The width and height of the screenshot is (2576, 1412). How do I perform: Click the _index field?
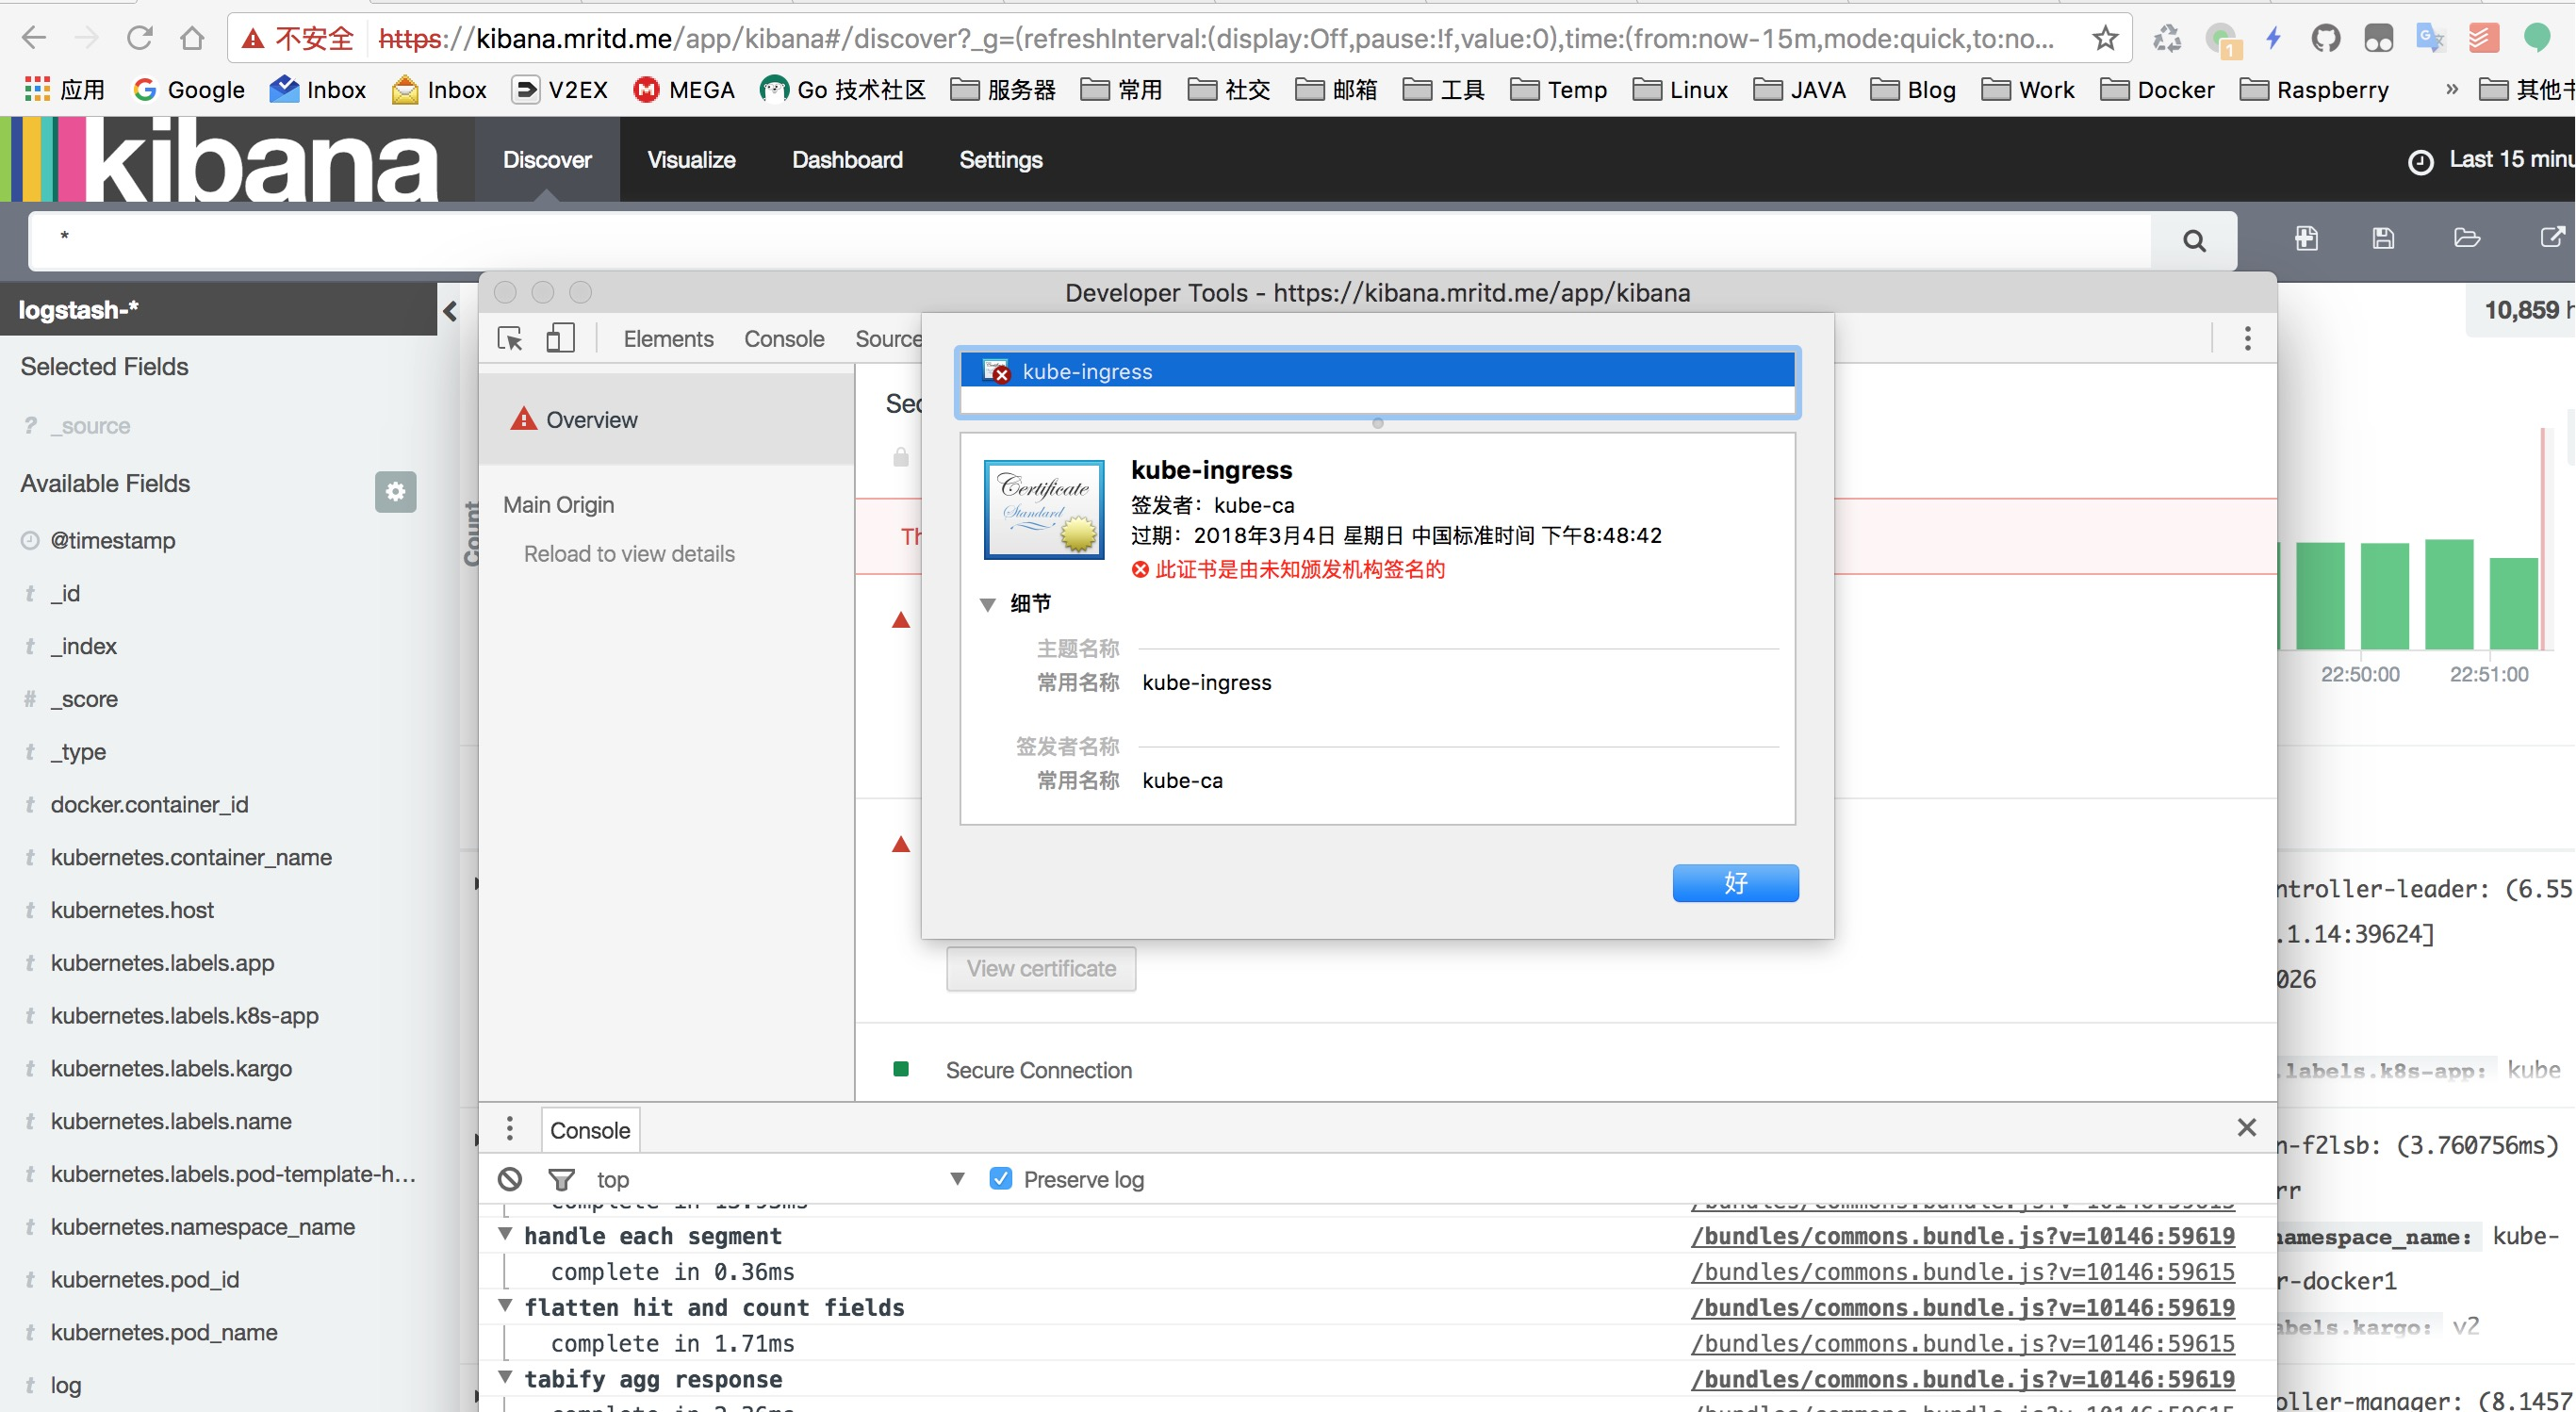(x=83, y=646)
